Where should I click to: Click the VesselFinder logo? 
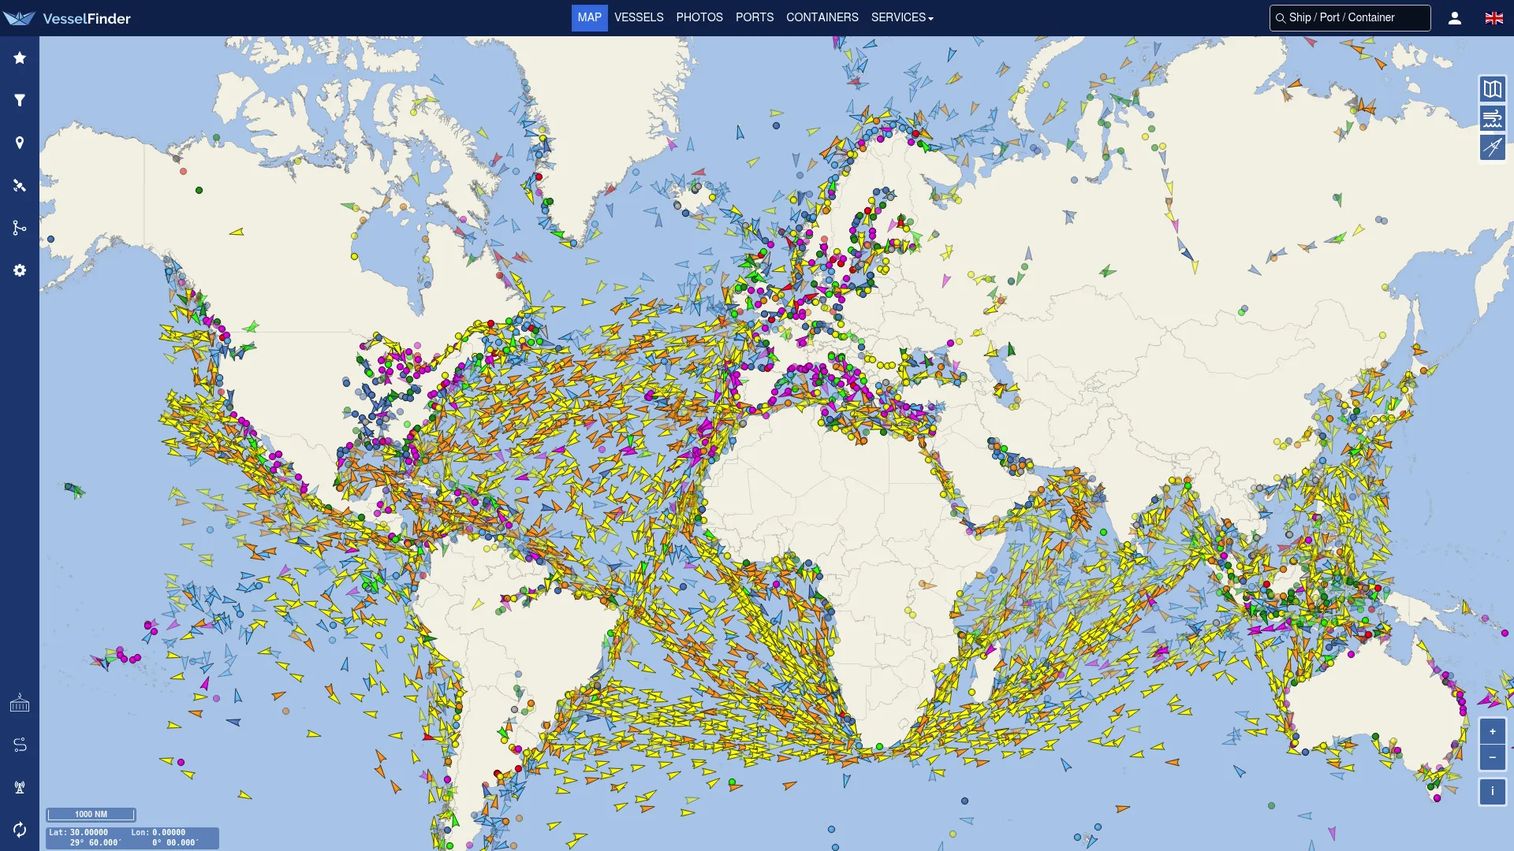(67, 18)
